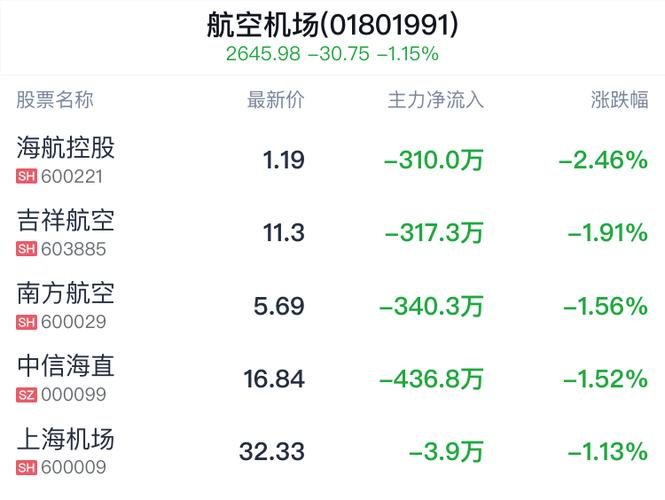Viewport: 665px width, 500px height.
Task: Open the 吉祥航空 stock name
Action: coord(66,221)
